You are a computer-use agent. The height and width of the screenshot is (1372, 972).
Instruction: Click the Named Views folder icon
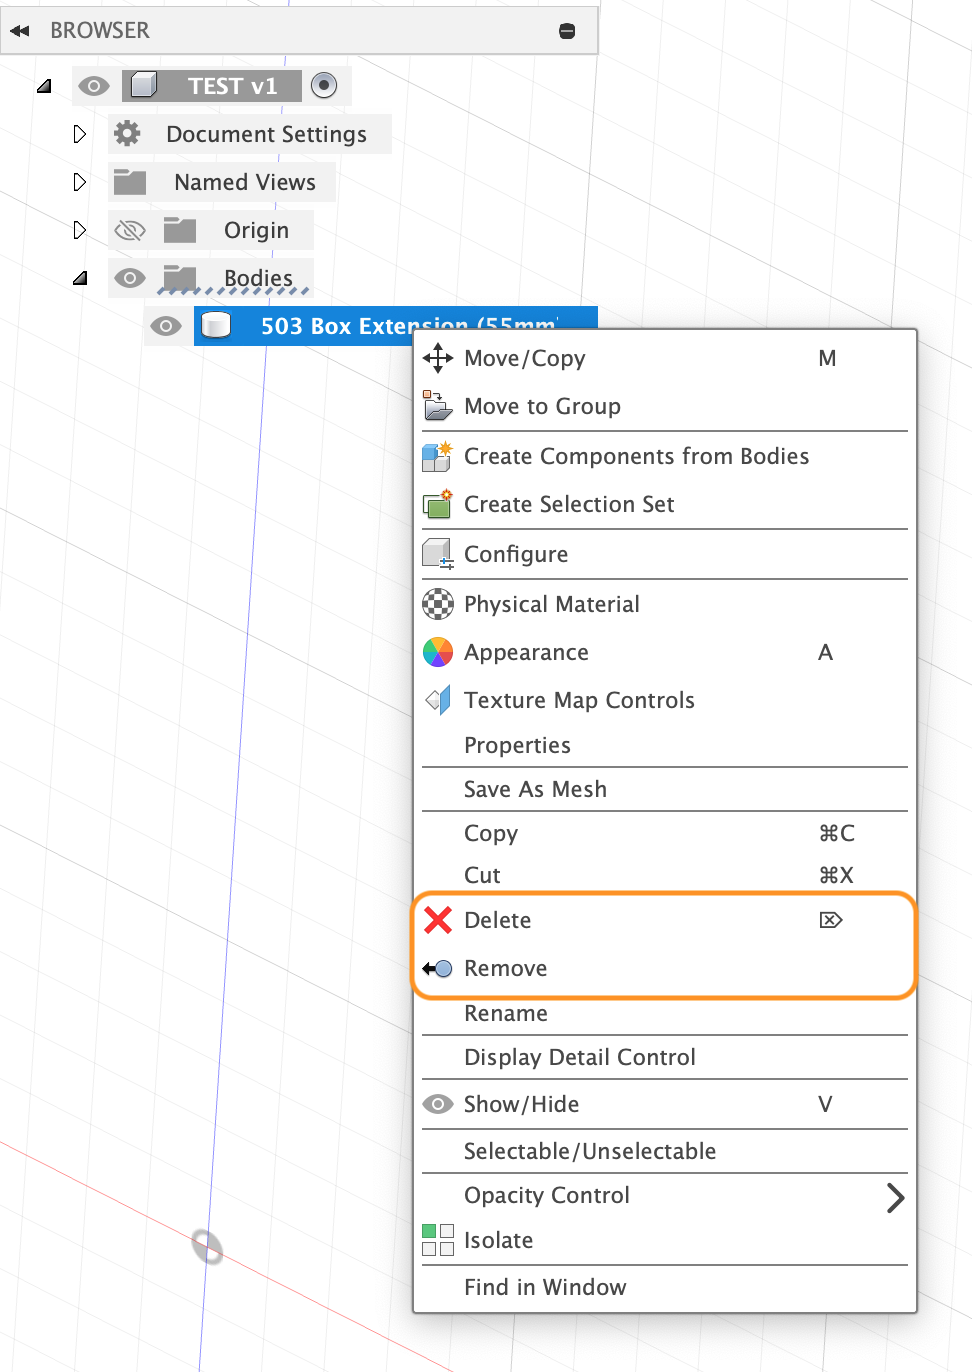130,182
